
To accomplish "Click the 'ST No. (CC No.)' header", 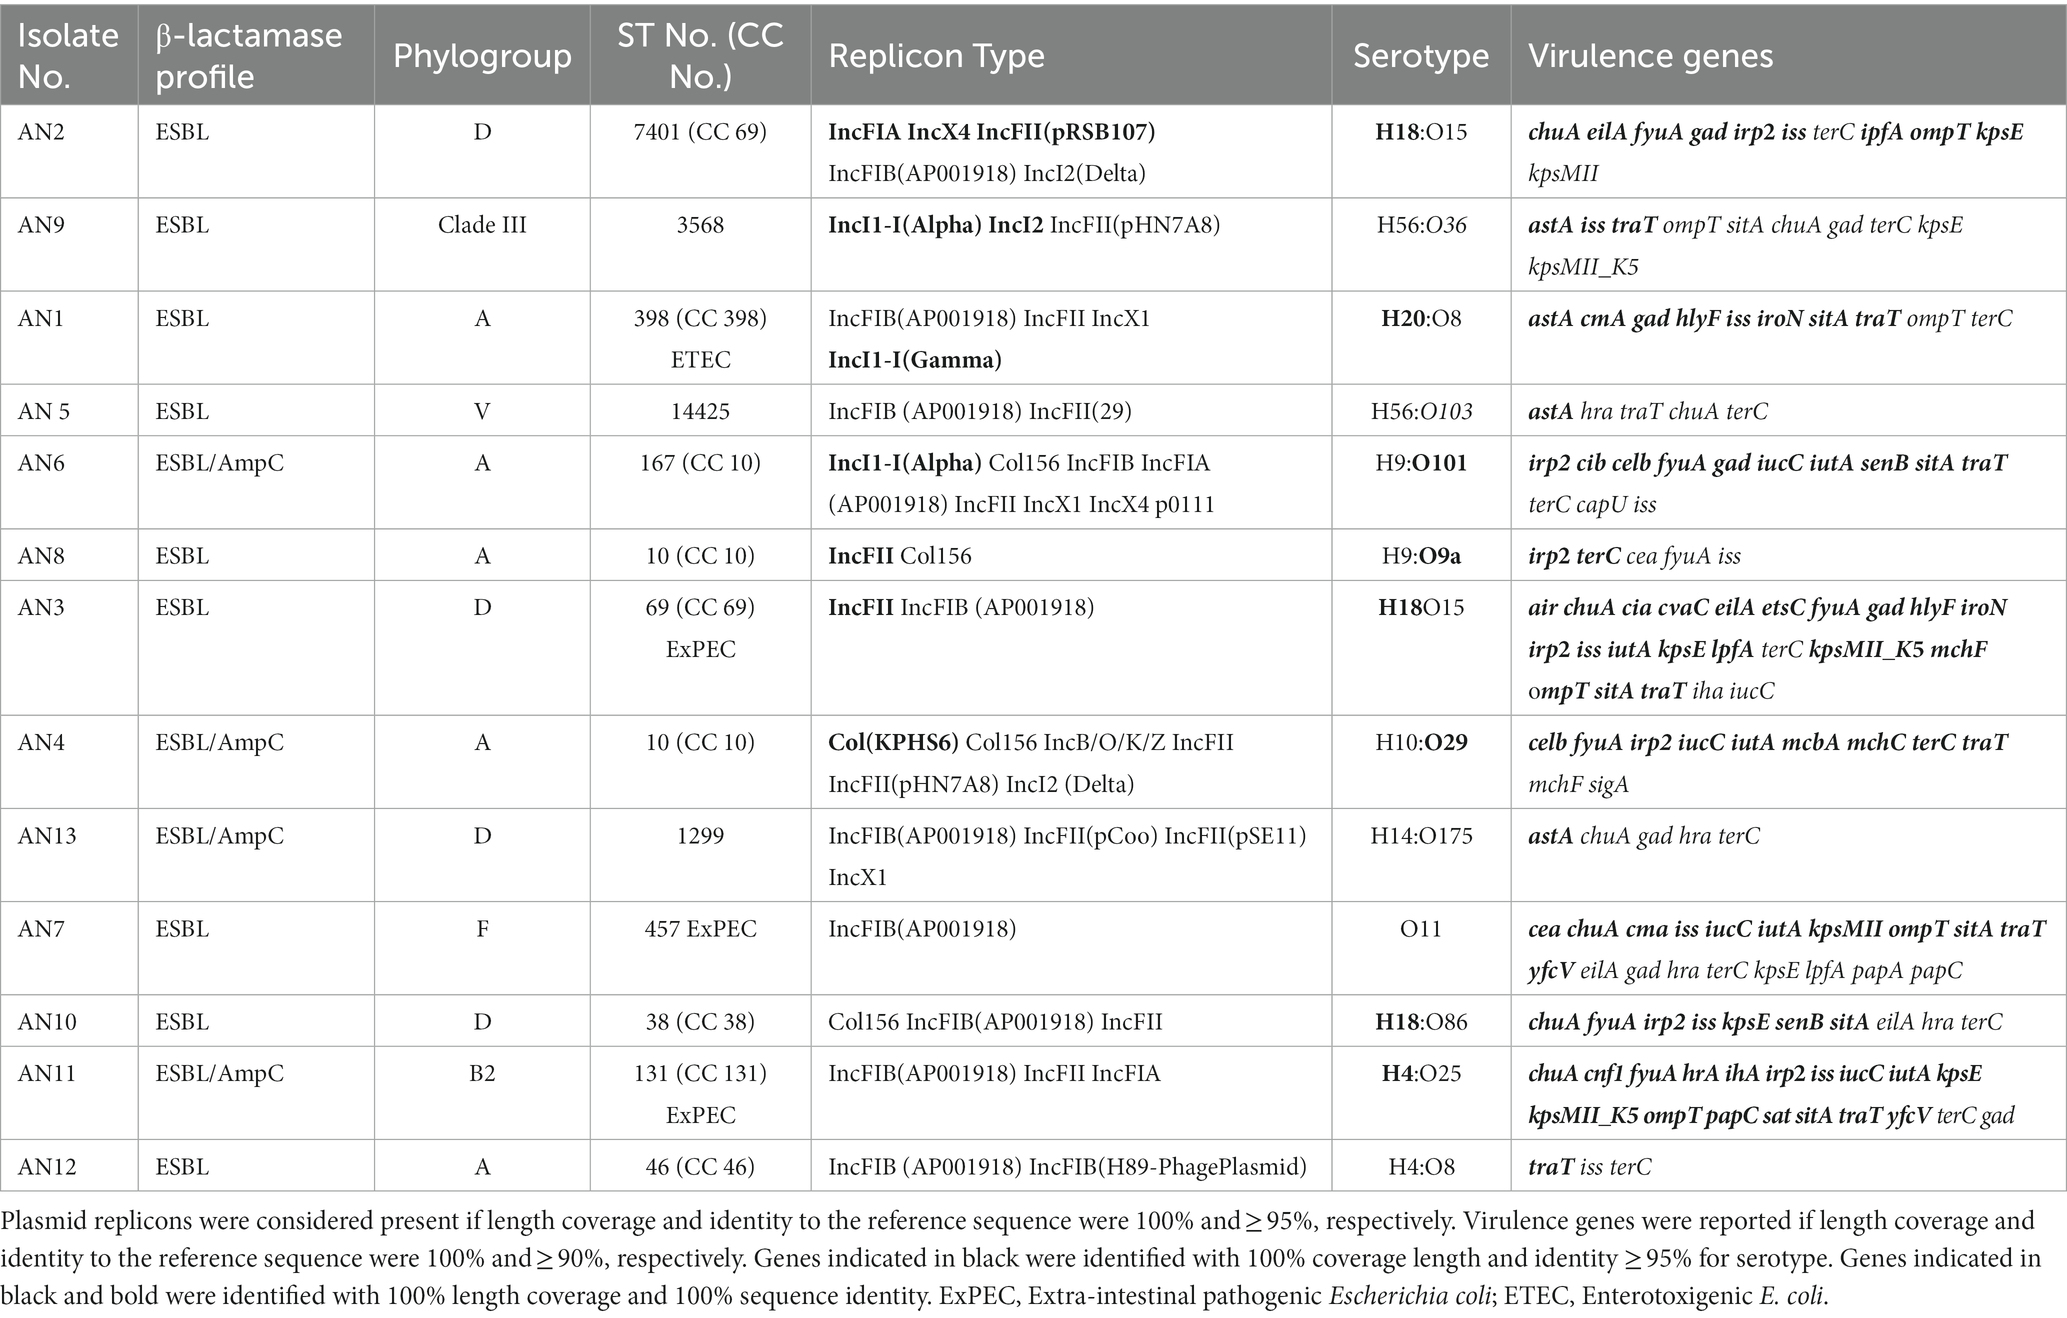I will click(700, 55).
